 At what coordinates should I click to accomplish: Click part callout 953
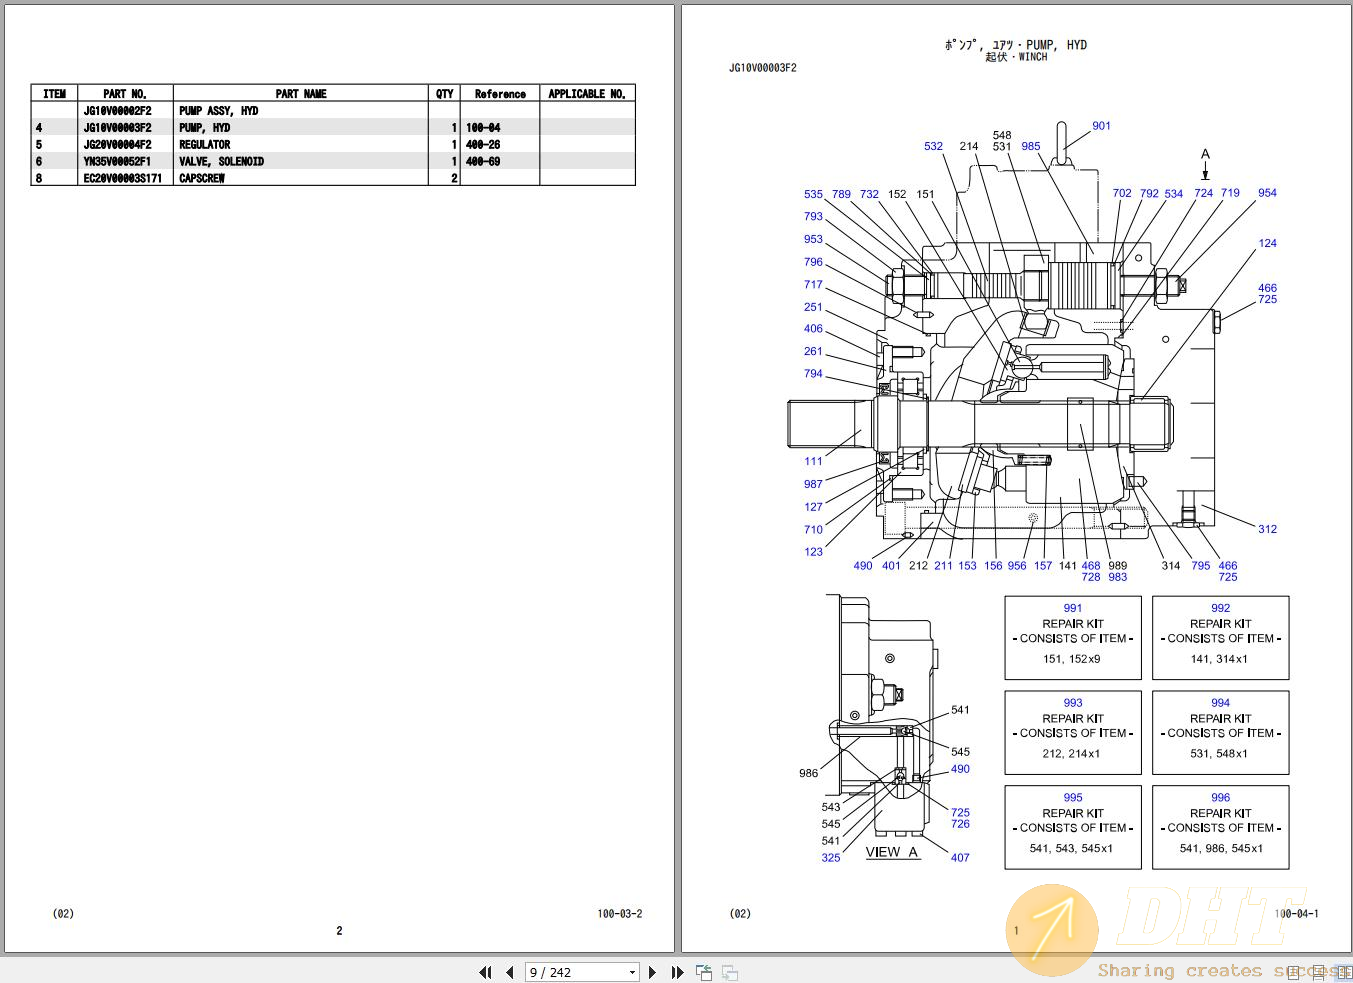click(x=813, y=240)
